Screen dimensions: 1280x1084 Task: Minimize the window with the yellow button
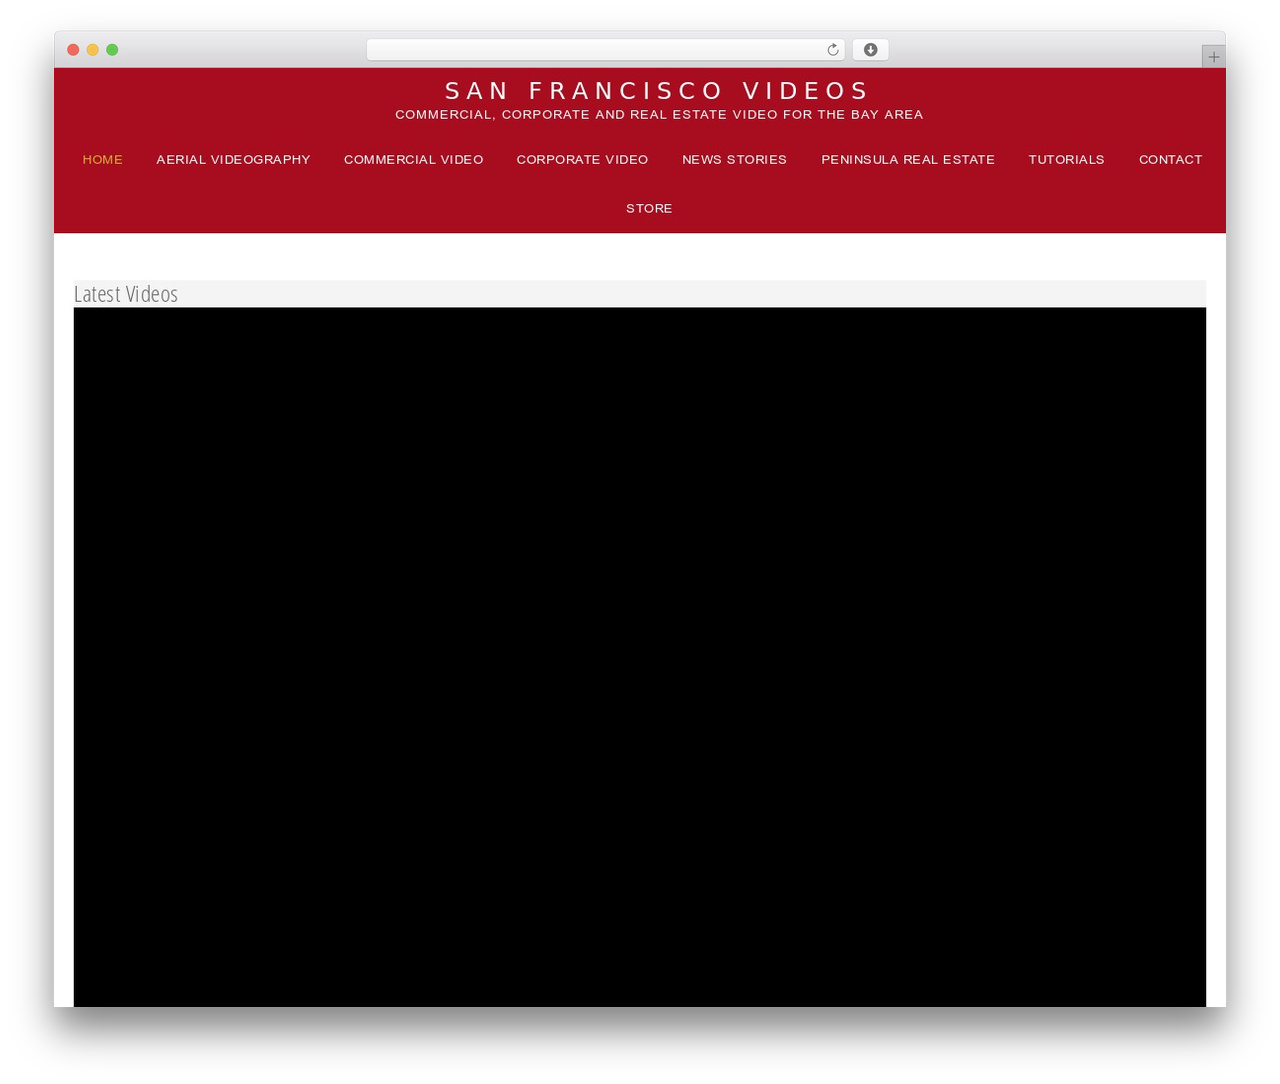click(92, 50)
